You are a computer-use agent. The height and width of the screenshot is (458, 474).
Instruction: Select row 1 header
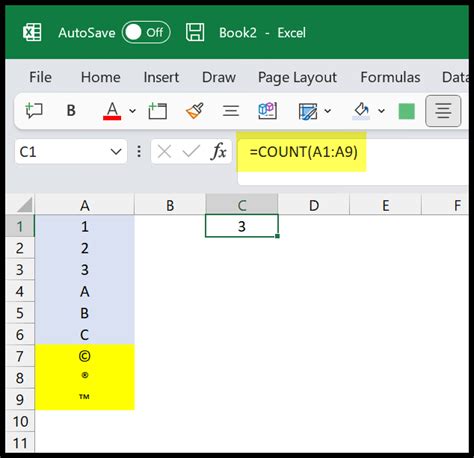pyautogui.click(x=20, y=226)
